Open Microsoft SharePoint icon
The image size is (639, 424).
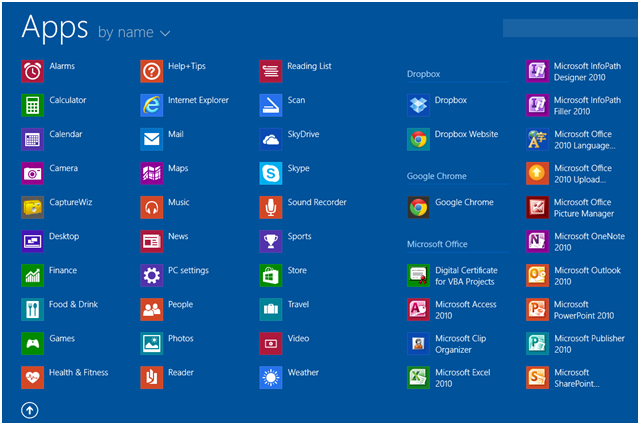tap(537, 378)
